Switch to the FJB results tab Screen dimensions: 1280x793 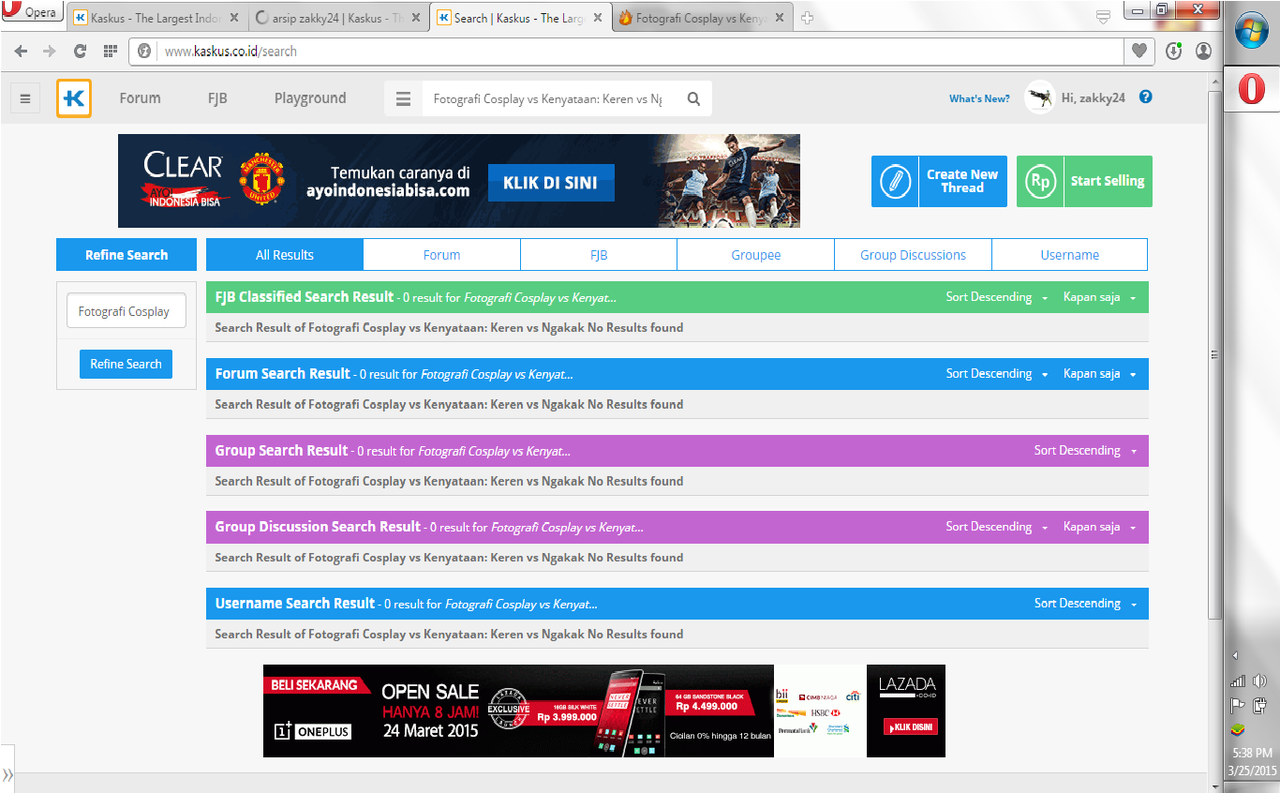(x=599, y=255)
